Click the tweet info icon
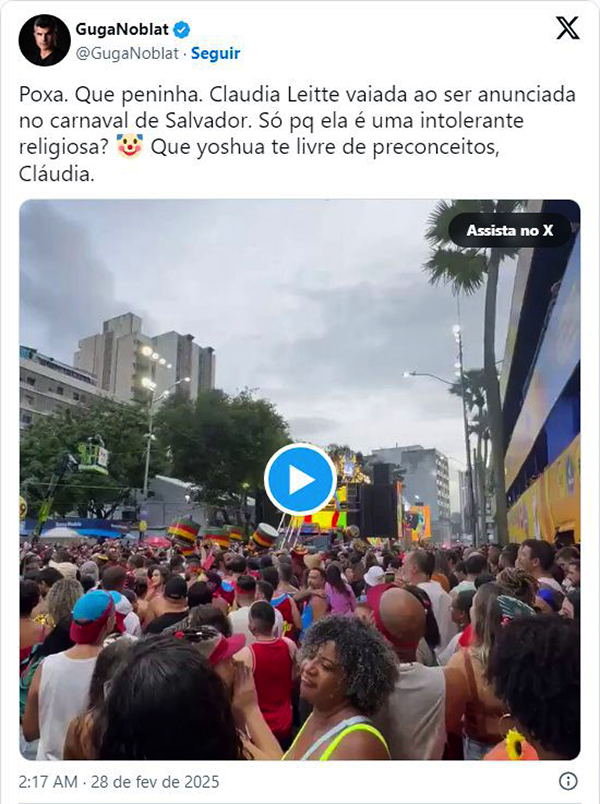The width and height of the screenshot is (600, 804). point(568,781)
